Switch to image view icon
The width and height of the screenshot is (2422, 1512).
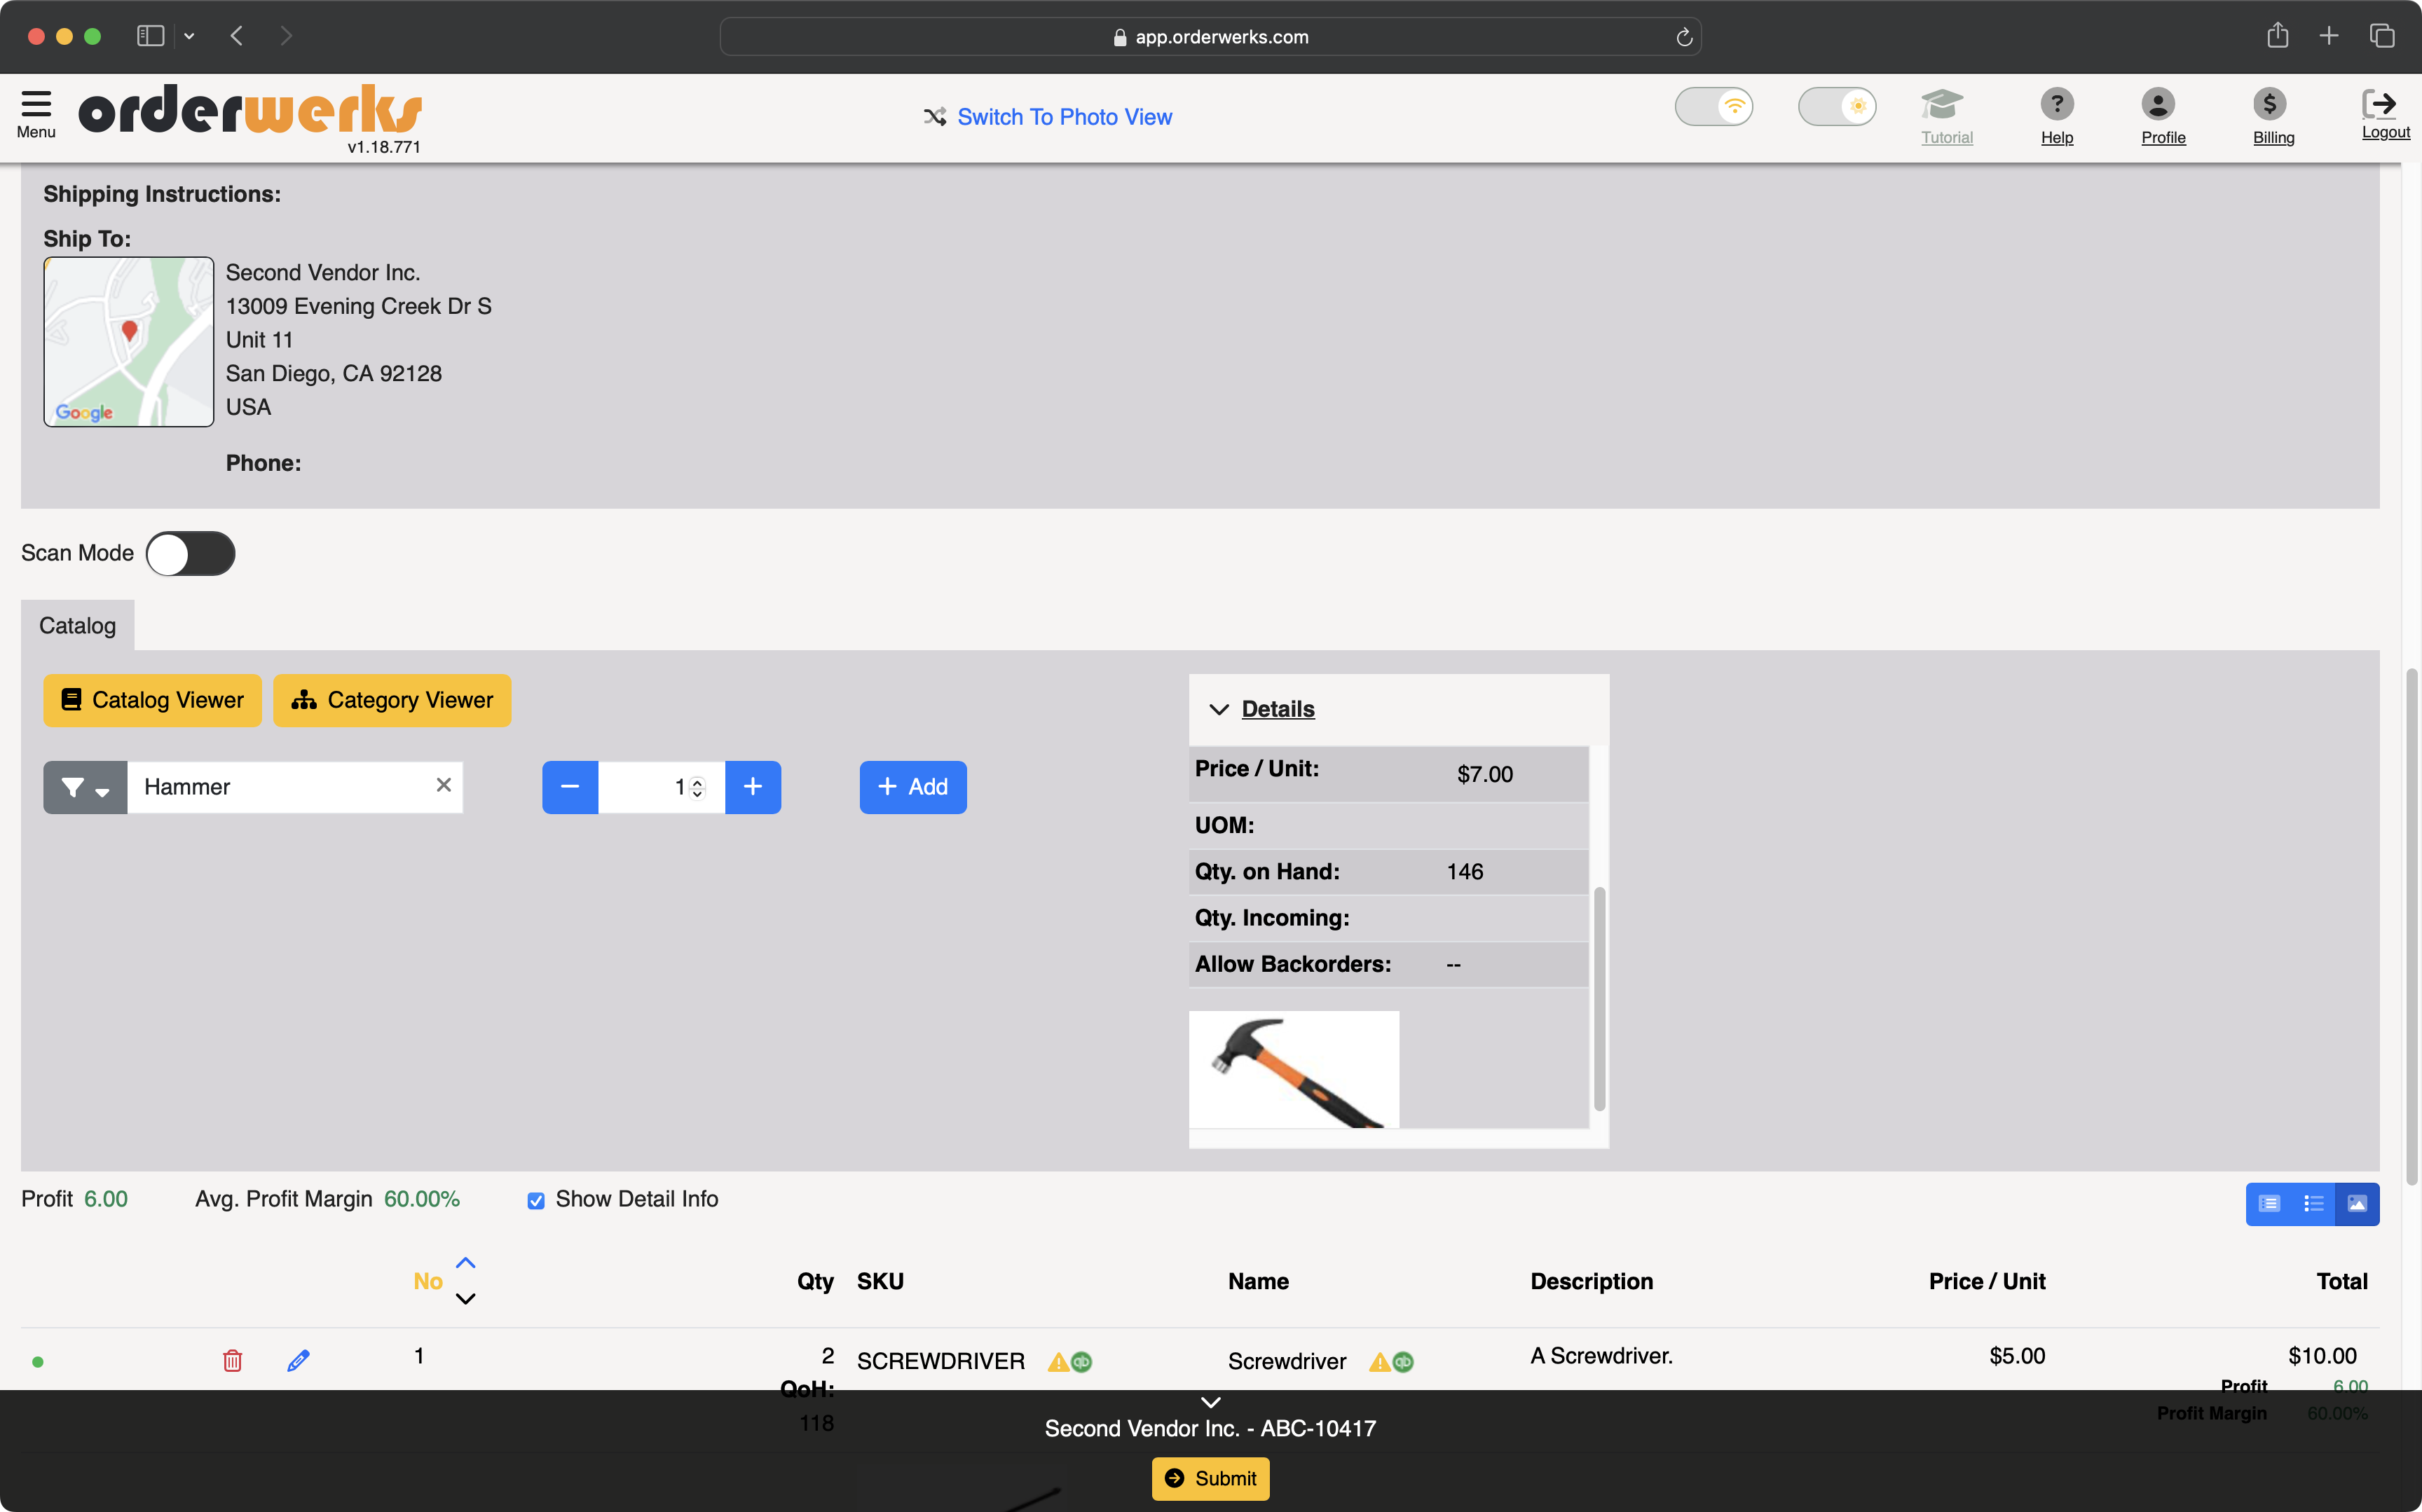coord(2357,1204)
